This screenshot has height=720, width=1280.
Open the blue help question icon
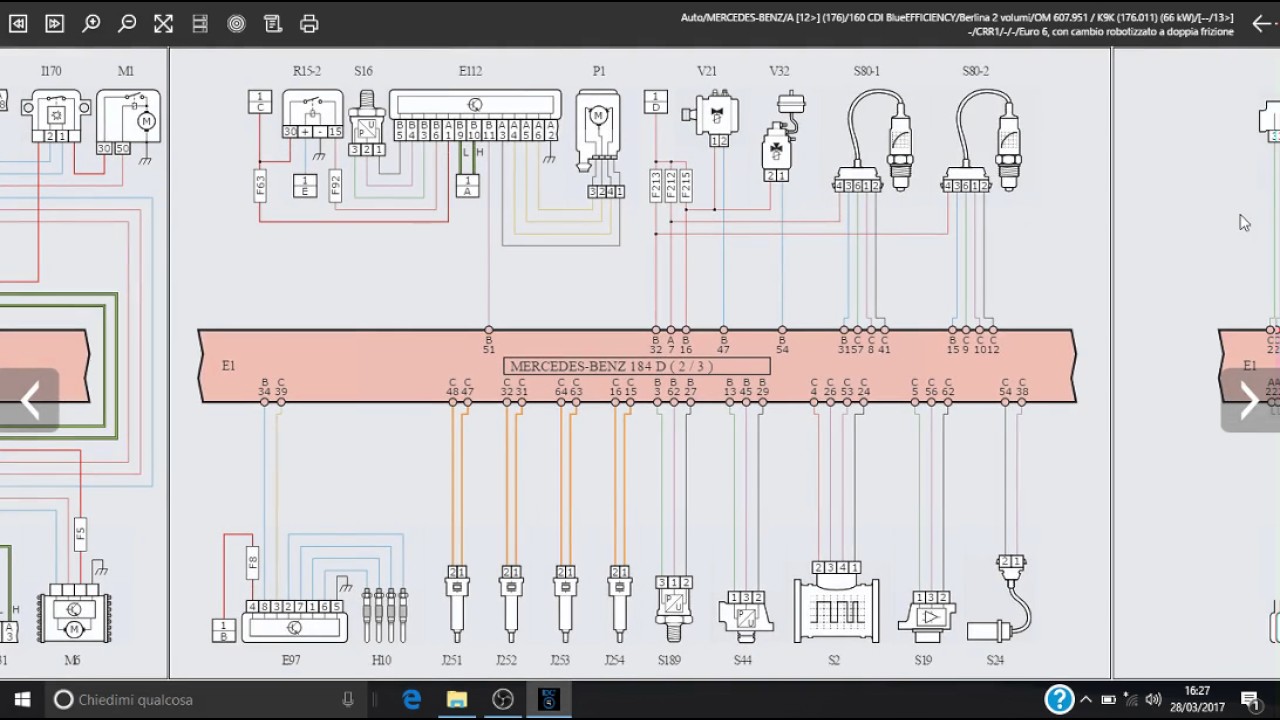(1059, 699)
